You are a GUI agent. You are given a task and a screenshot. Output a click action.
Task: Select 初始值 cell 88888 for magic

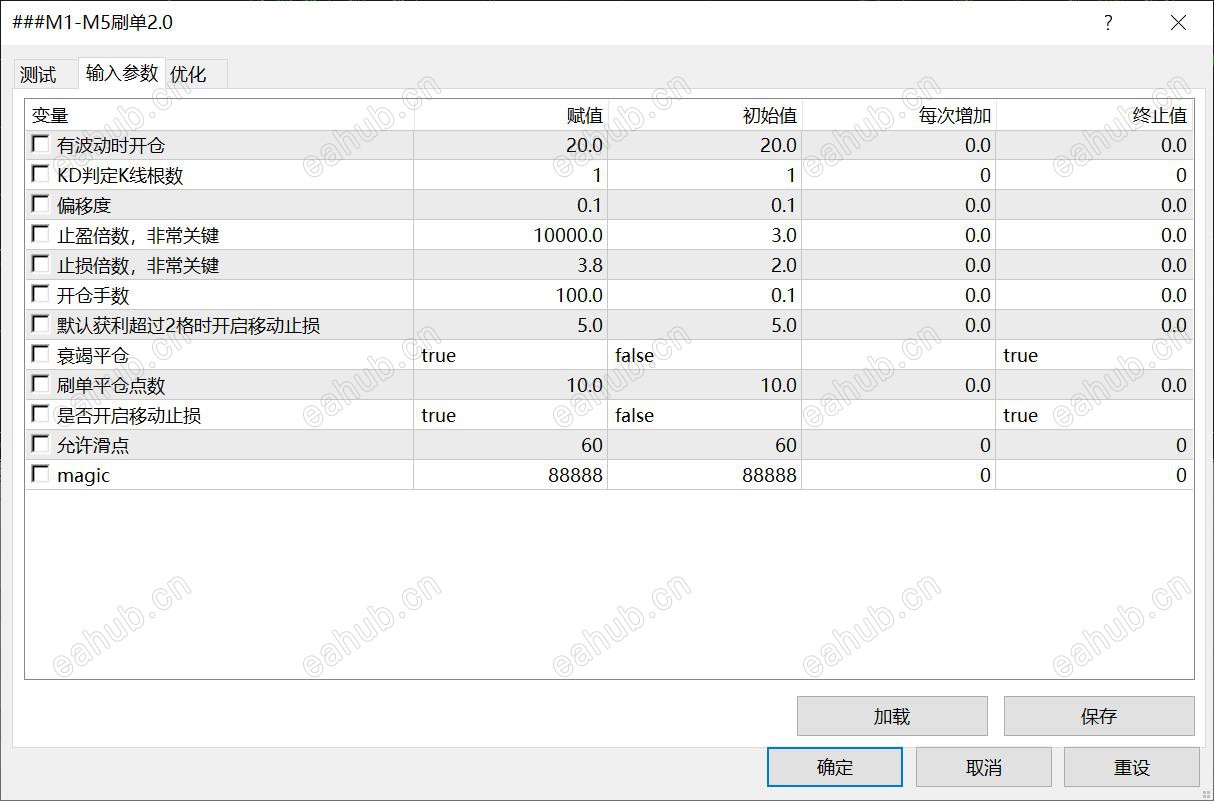(705, 475)
